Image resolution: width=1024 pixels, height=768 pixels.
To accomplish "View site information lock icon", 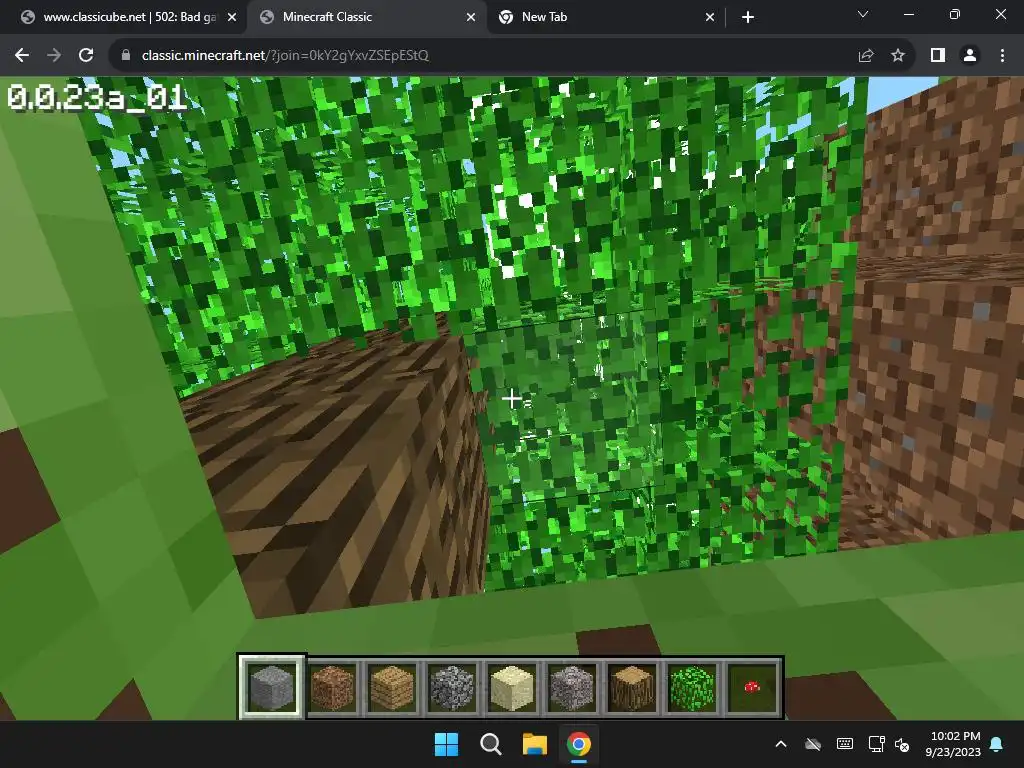I will pyautogui.click(x=125, y=56).
